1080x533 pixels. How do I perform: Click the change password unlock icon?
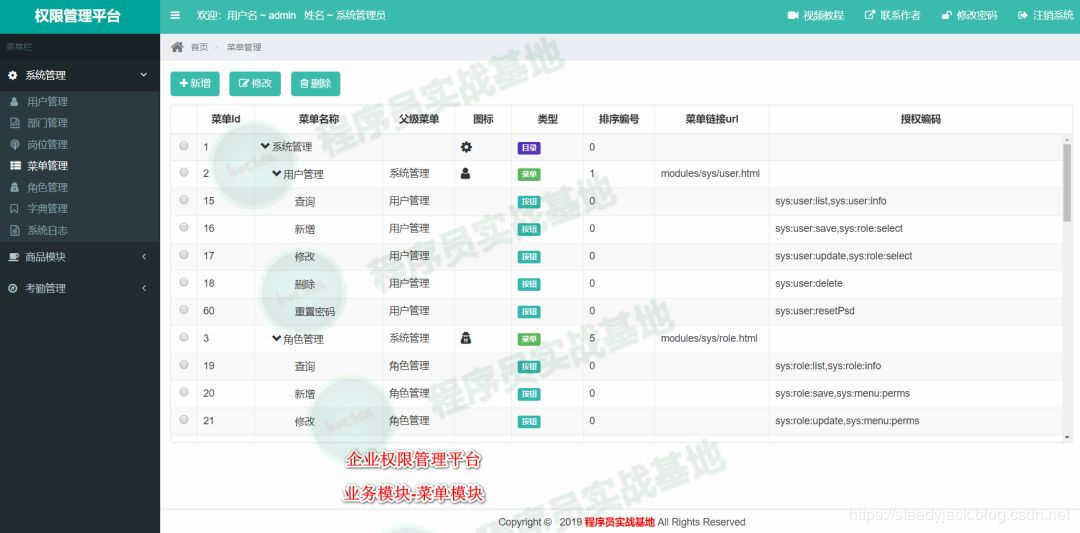[946, 15]
